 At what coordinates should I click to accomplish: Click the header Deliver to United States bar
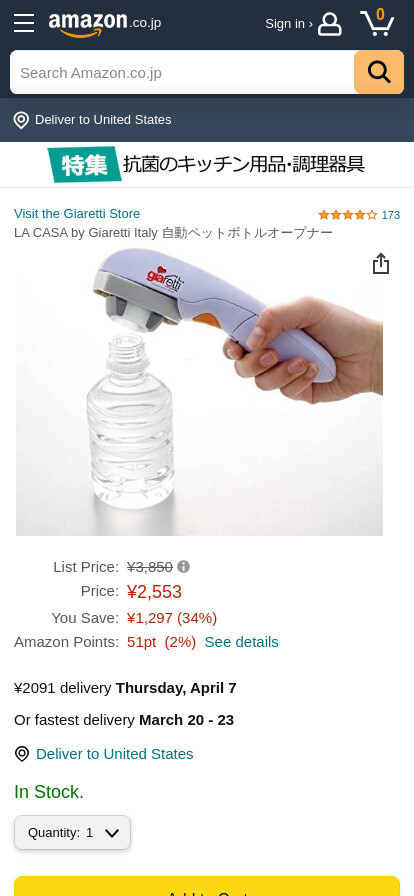tap(207, 120)
